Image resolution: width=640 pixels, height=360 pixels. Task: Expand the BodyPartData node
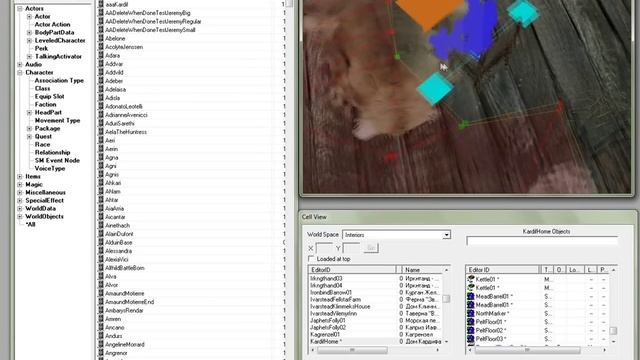[x=29, y=33]
